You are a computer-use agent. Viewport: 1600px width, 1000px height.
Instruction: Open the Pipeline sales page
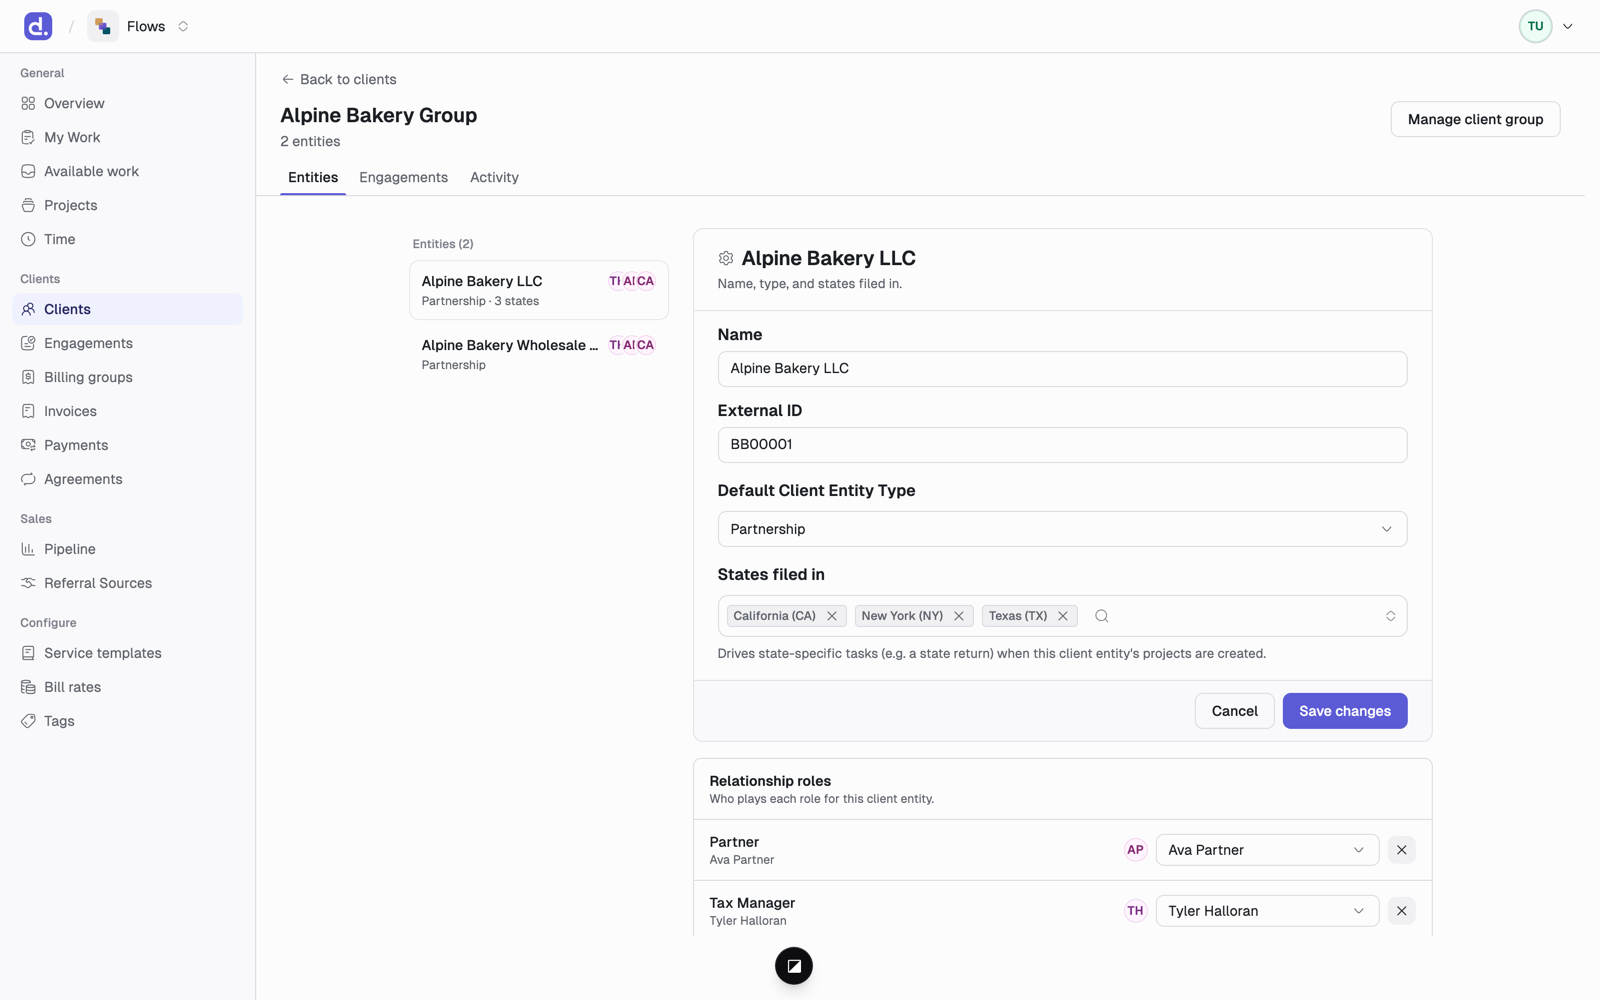point(127,549)
